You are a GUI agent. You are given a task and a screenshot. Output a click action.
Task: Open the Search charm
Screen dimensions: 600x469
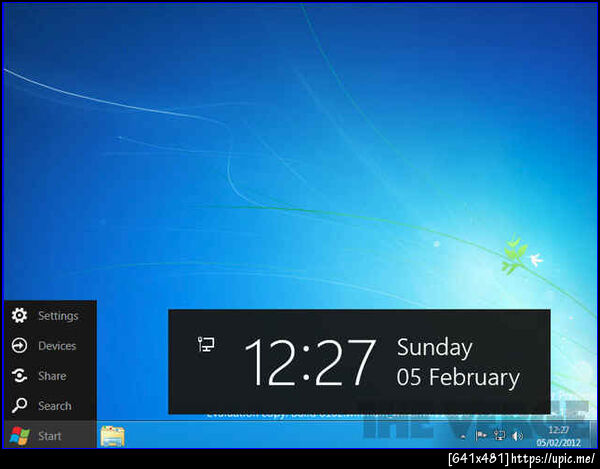(50, 405)
